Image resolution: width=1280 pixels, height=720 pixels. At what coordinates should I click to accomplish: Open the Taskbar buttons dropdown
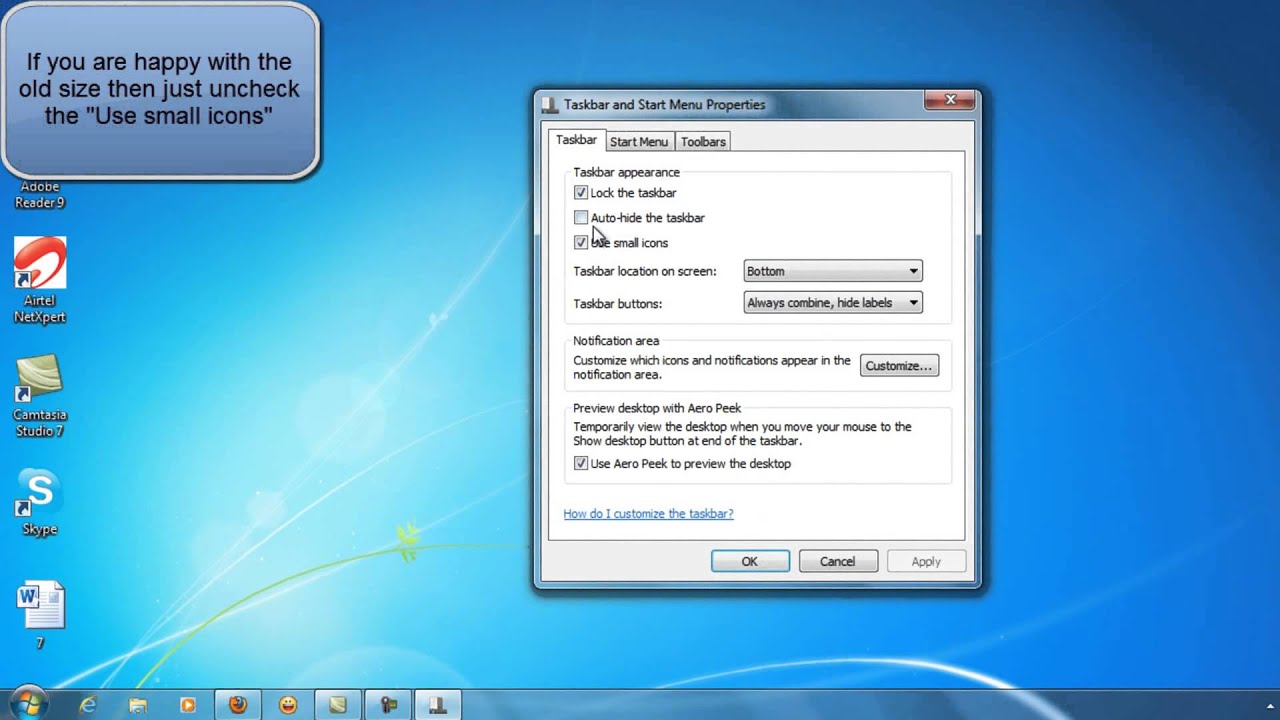click(x=832, y=302)
